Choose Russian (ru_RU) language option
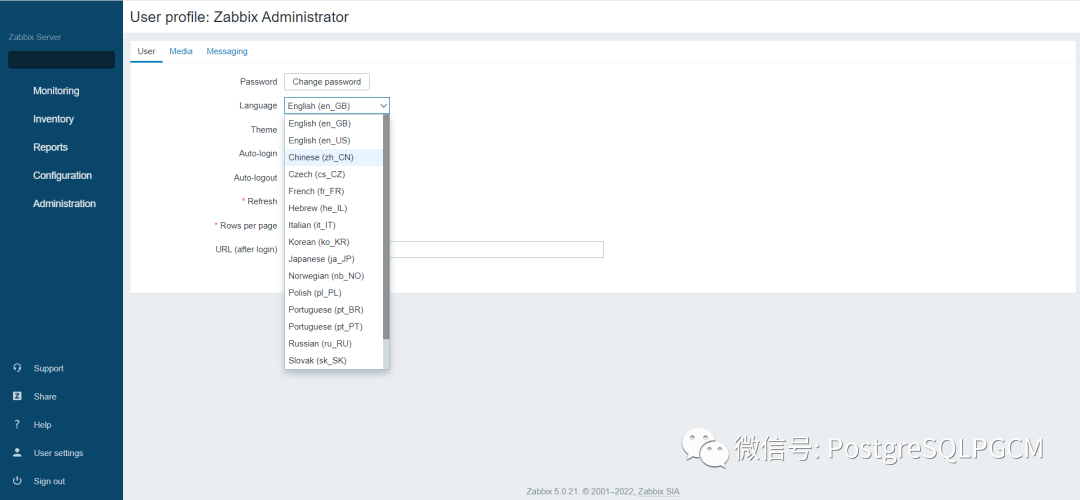This screenshot has height=500, width=1080. [x=334, y=344]
